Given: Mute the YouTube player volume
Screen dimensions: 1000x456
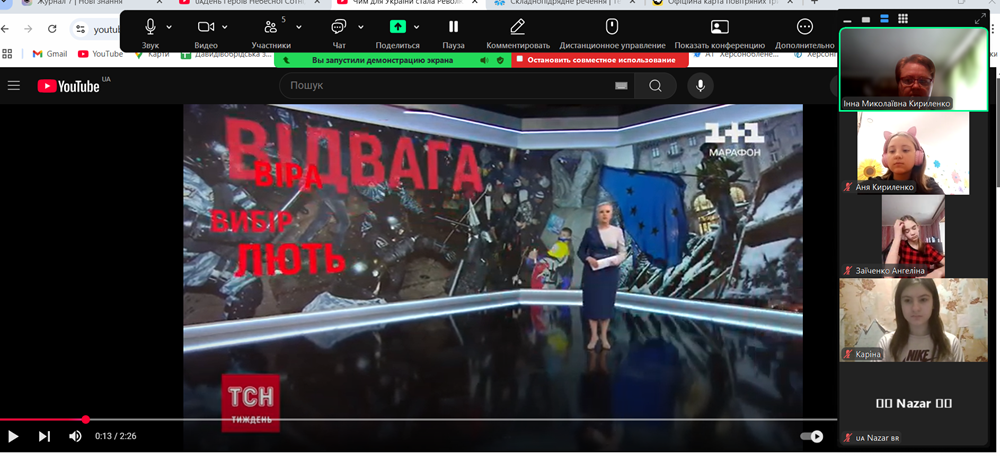Looking at the screenshot, I should tap(75, 436).
